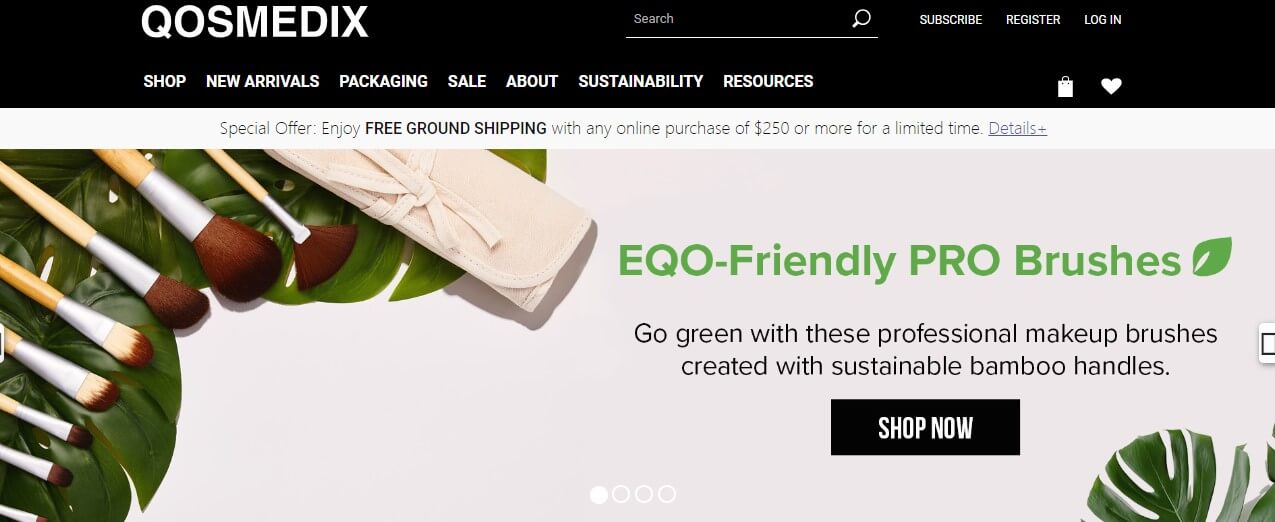Go to NEW ARRIVALS

click(x=262, y=81)
